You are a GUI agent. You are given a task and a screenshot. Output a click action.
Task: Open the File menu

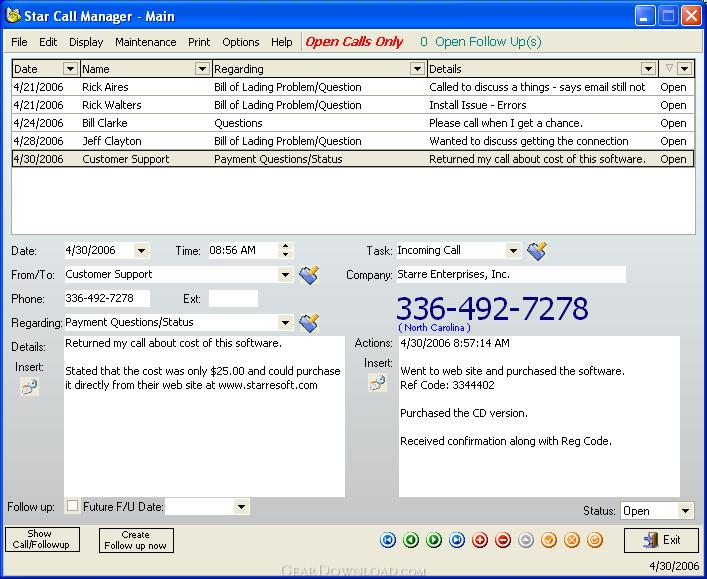[19, 42]
